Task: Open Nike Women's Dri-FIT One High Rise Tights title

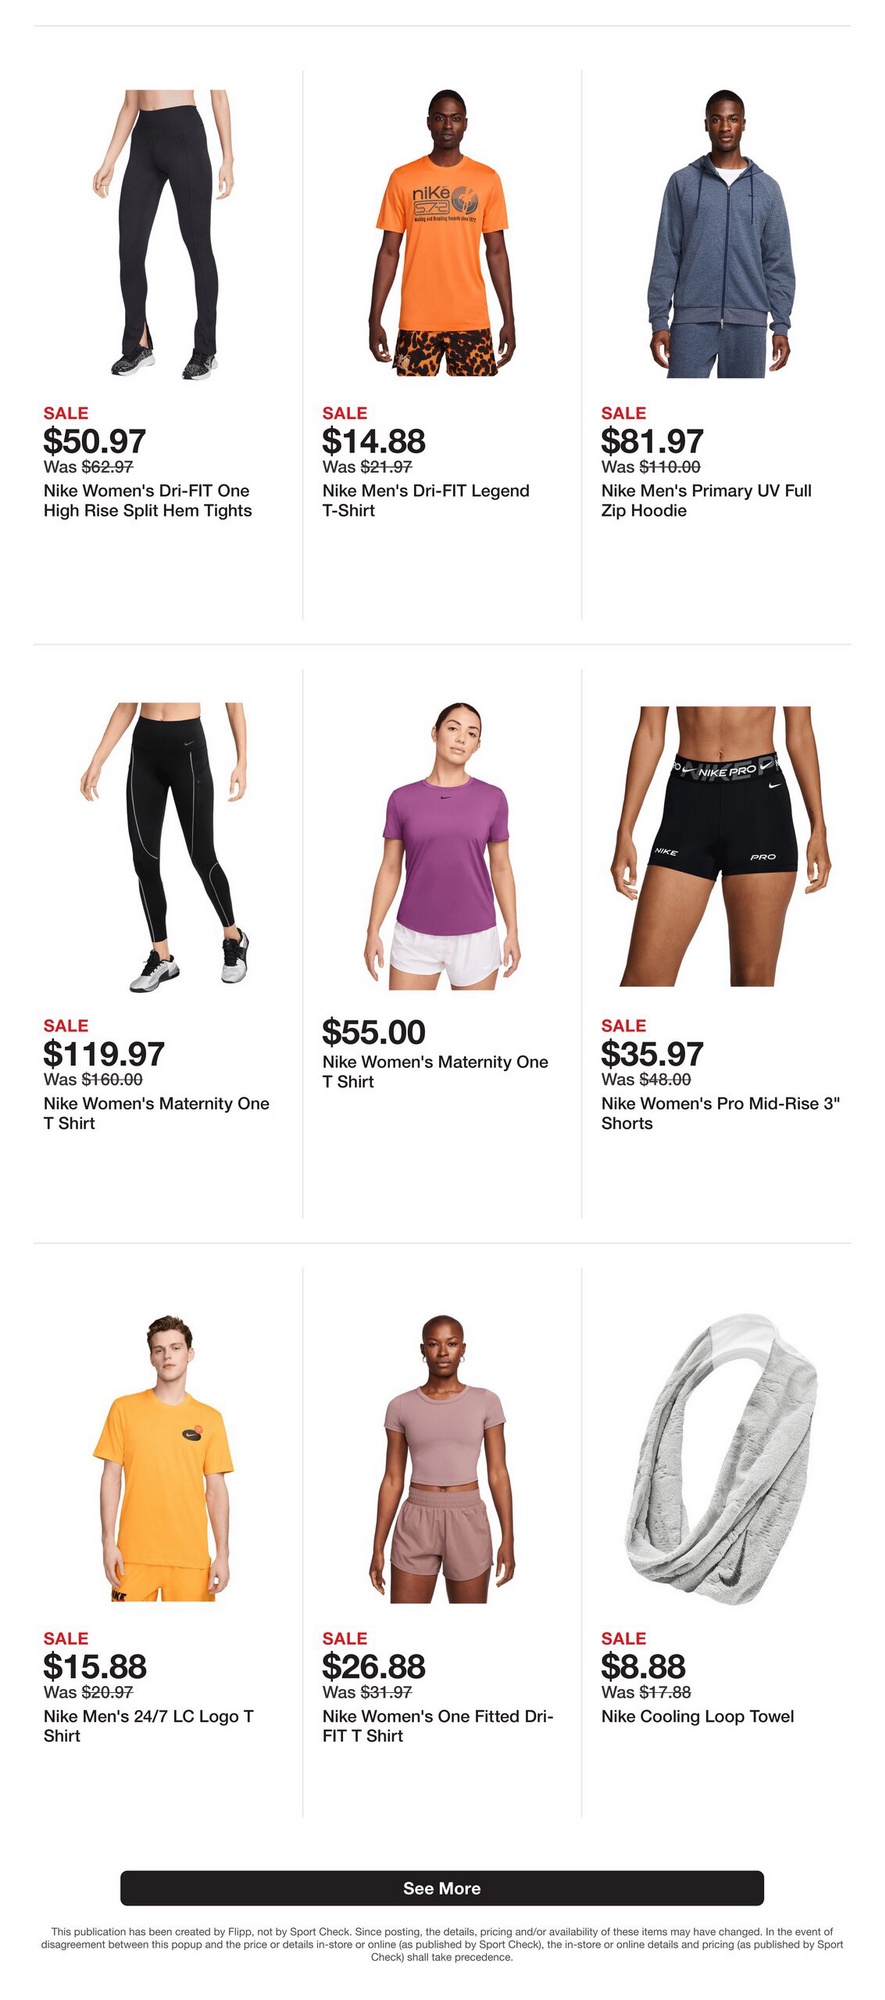Action: point(148,501)
